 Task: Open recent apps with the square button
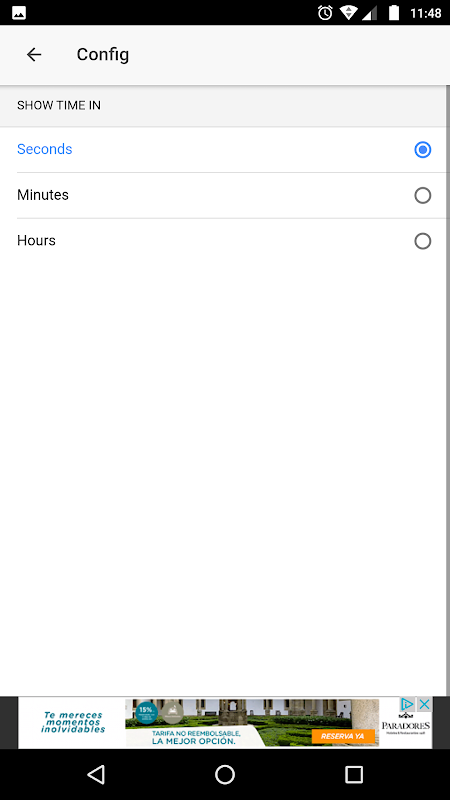354,774
